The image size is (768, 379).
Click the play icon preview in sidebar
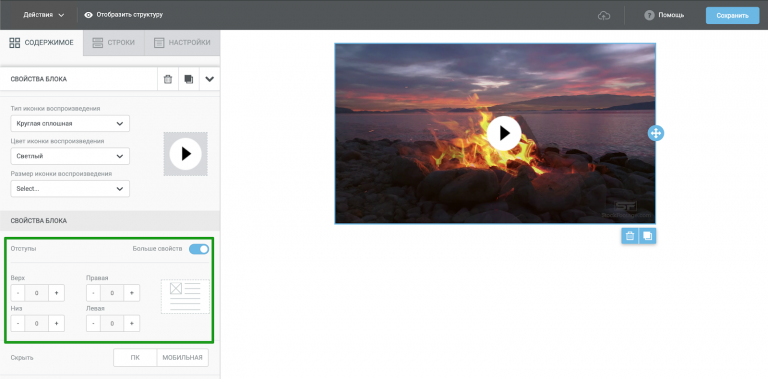pyautogui.click(x=186, y=154)
